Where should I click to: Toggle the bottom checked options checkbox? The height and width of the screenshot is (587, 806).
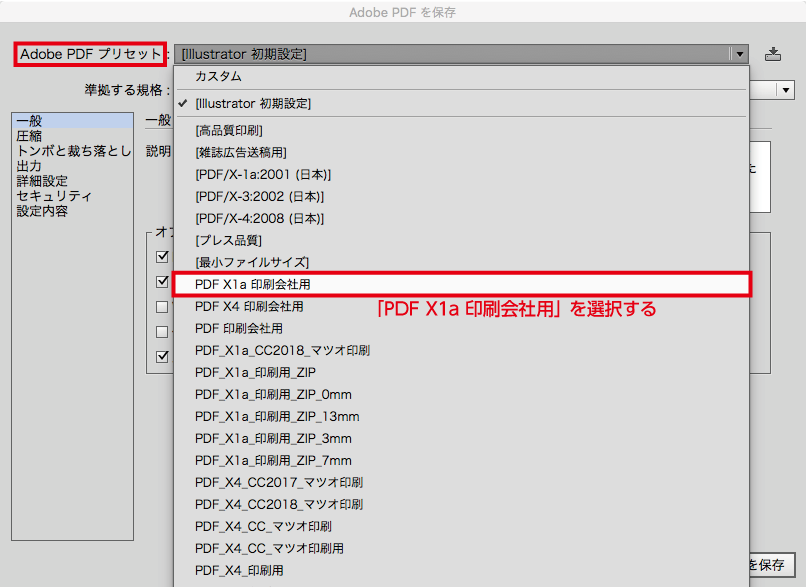tap(162, 356)
